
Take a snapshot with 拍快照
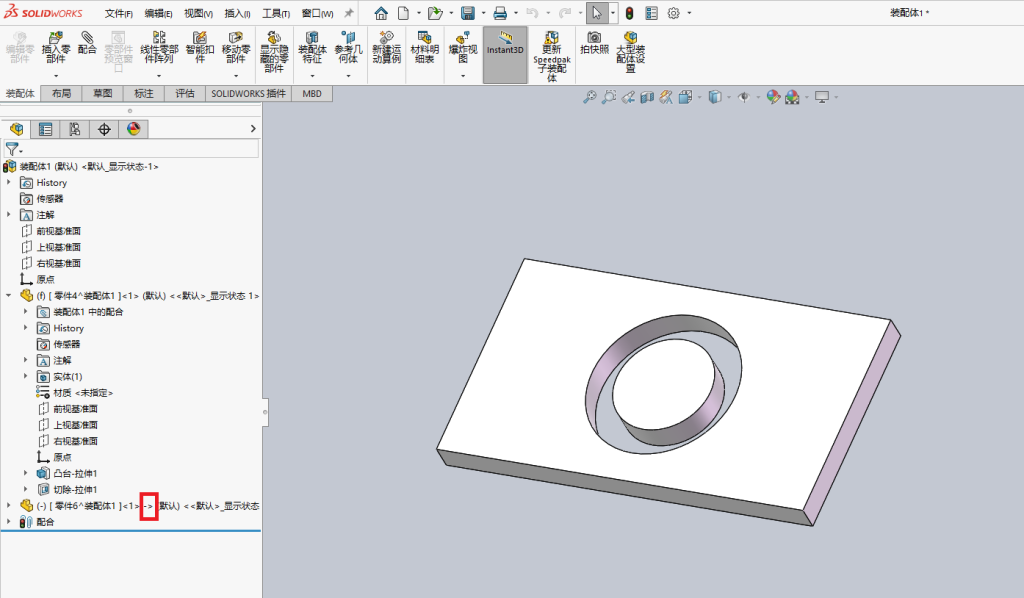coord(594,43)
